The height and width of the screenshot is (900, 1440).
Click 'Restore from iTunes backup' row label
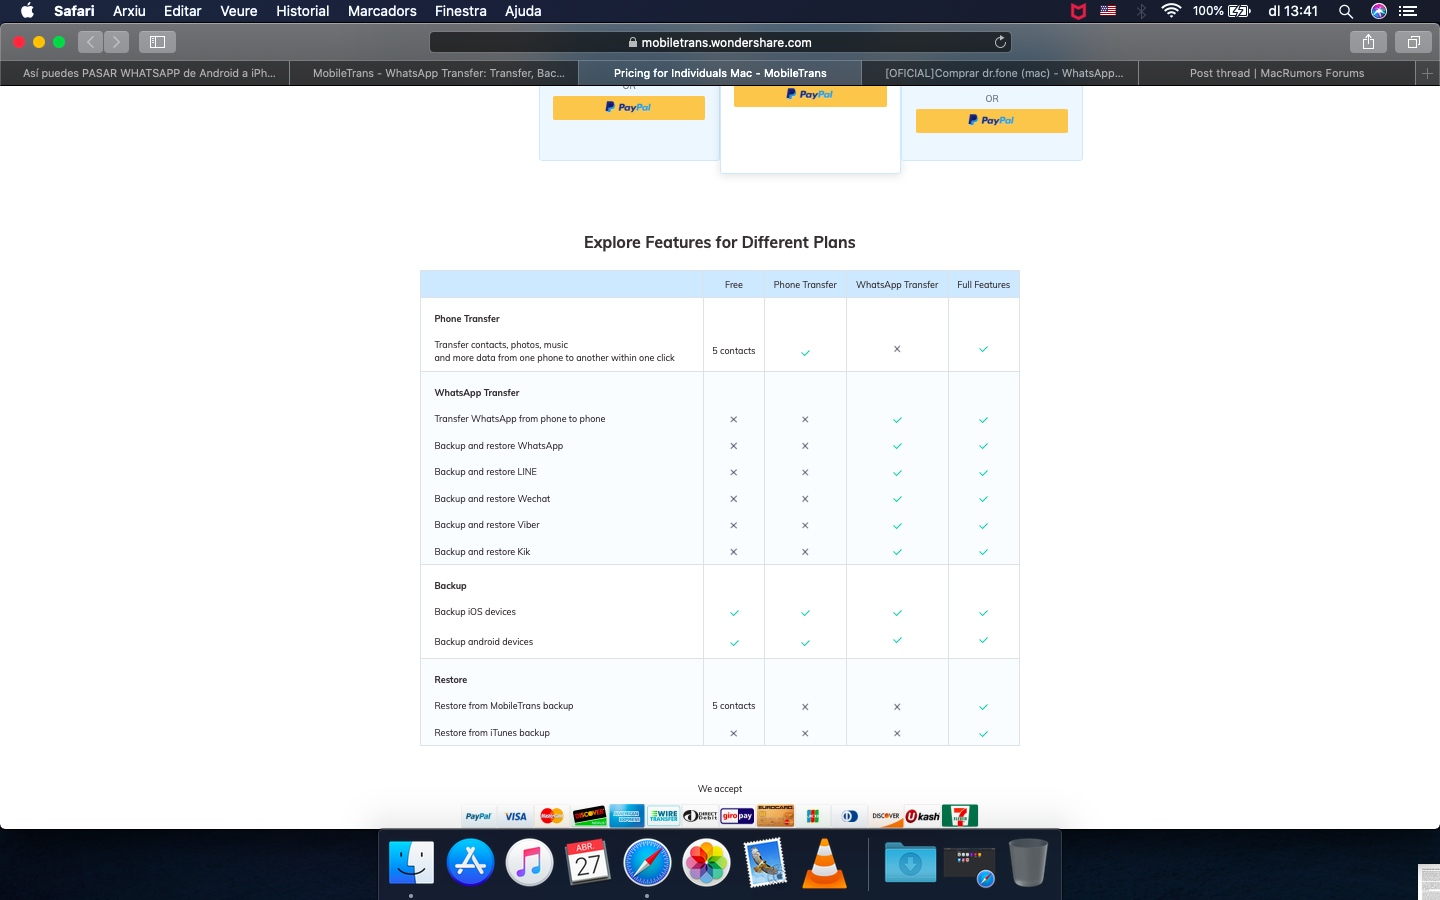(x=492, y=733)
